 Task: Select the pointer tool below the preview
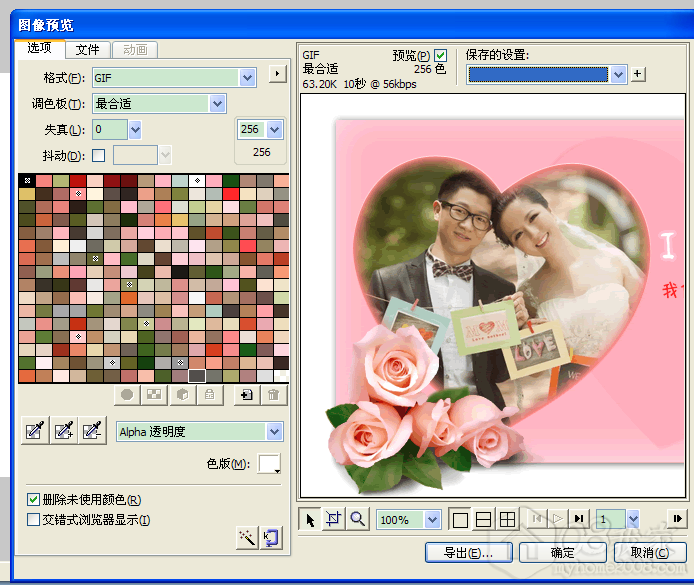point(310,519)
